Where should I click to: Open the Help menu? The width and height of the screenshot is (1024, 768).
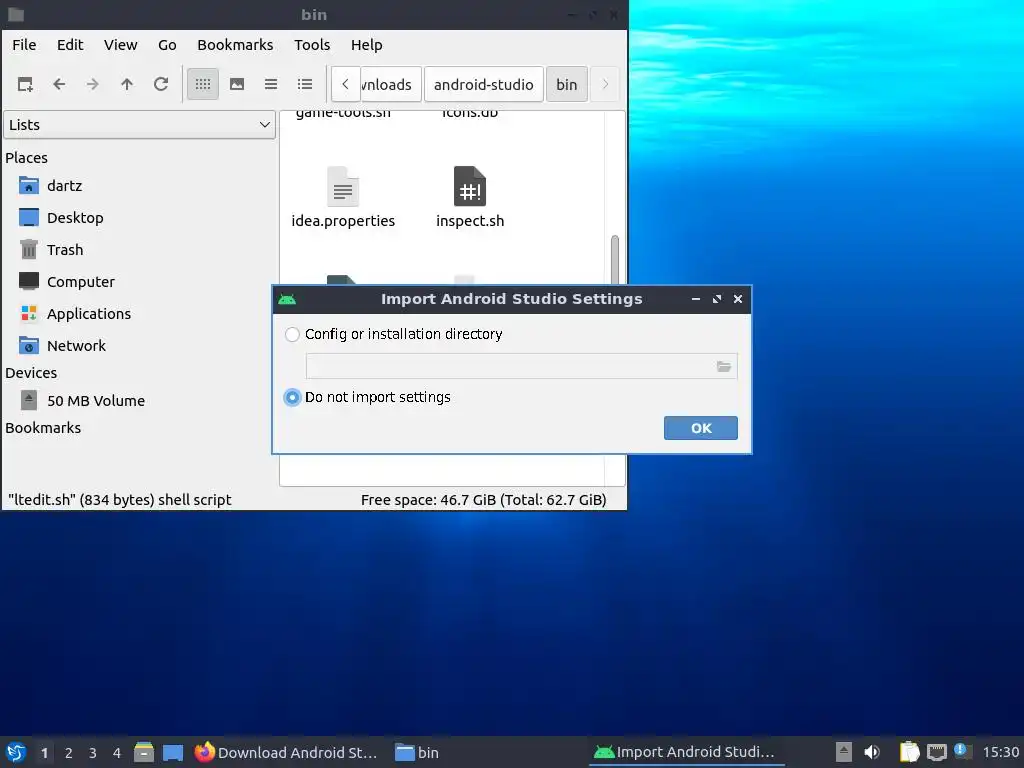coord(366,45)
